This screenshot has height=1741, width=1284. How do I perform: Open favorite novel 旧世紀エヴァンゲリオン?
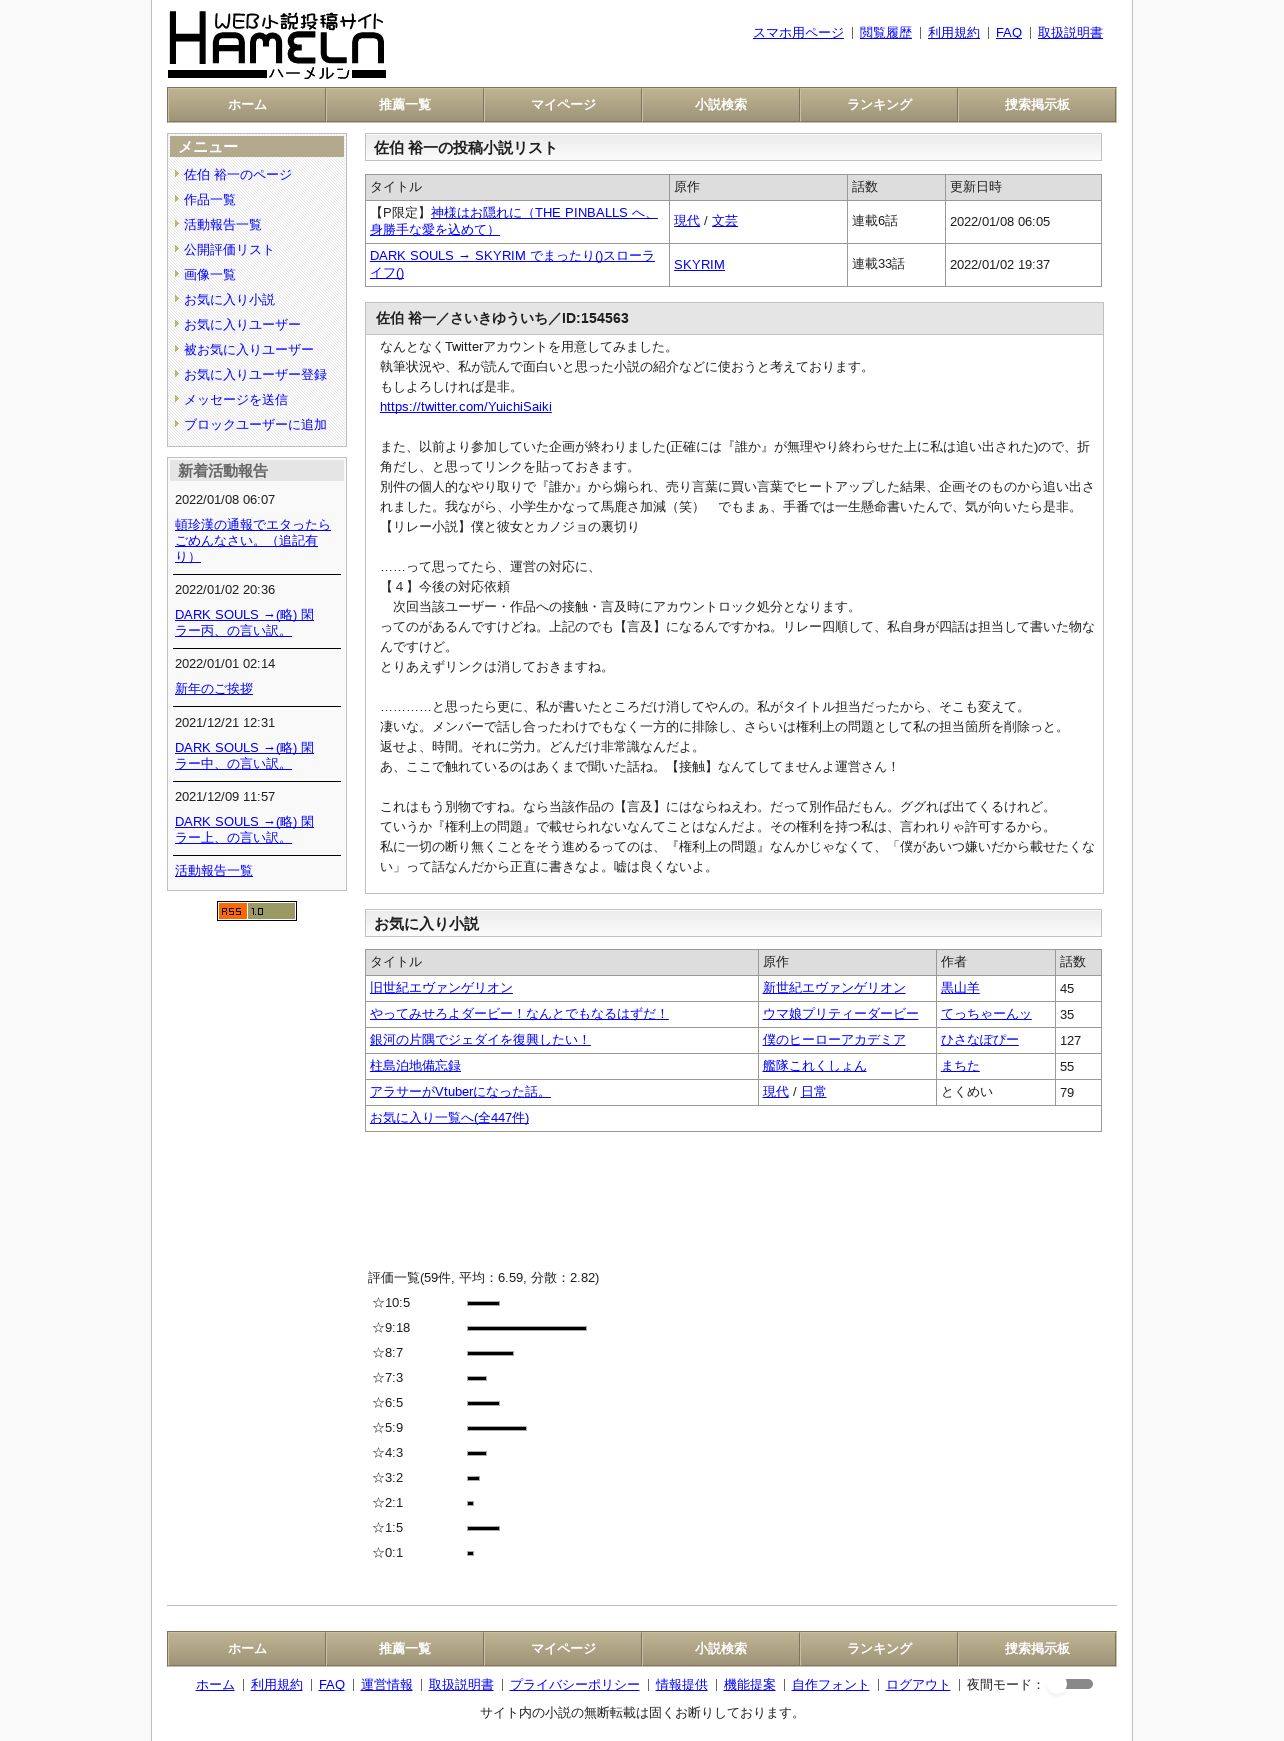441,988
